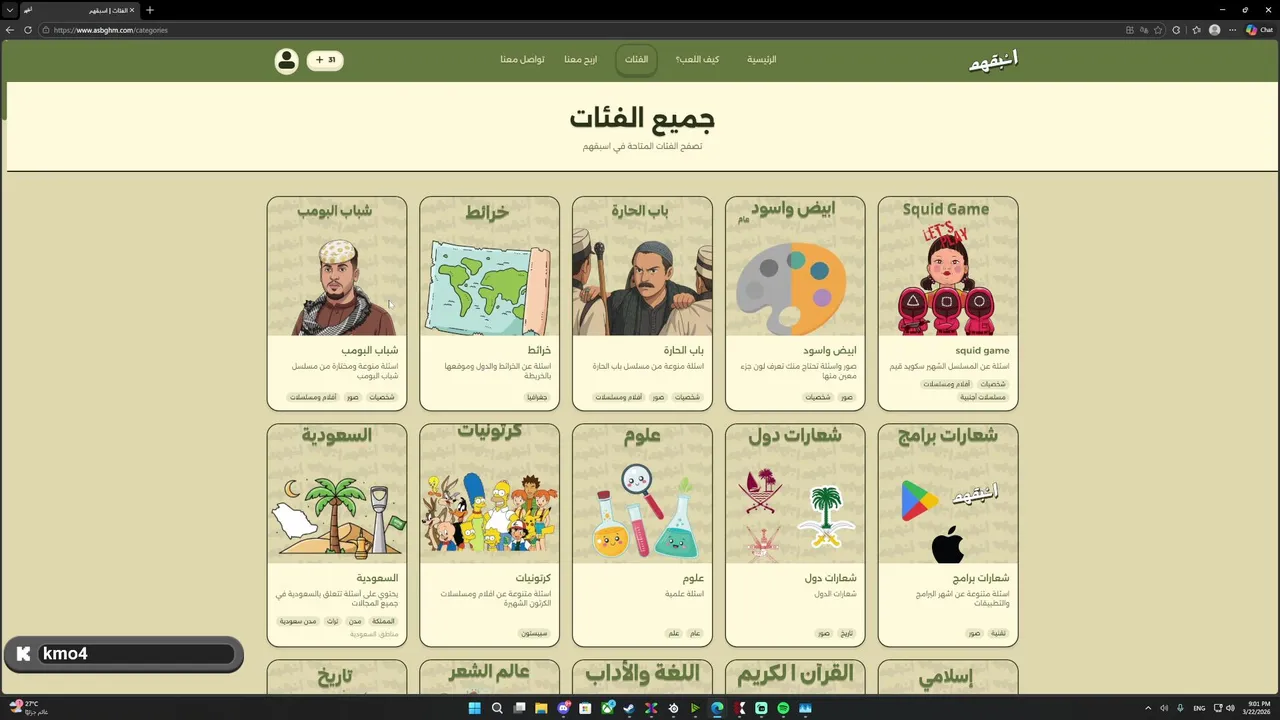Open Copilot Chat button
Viewport: 1280px width, 720px height.
pos(1259,30)
